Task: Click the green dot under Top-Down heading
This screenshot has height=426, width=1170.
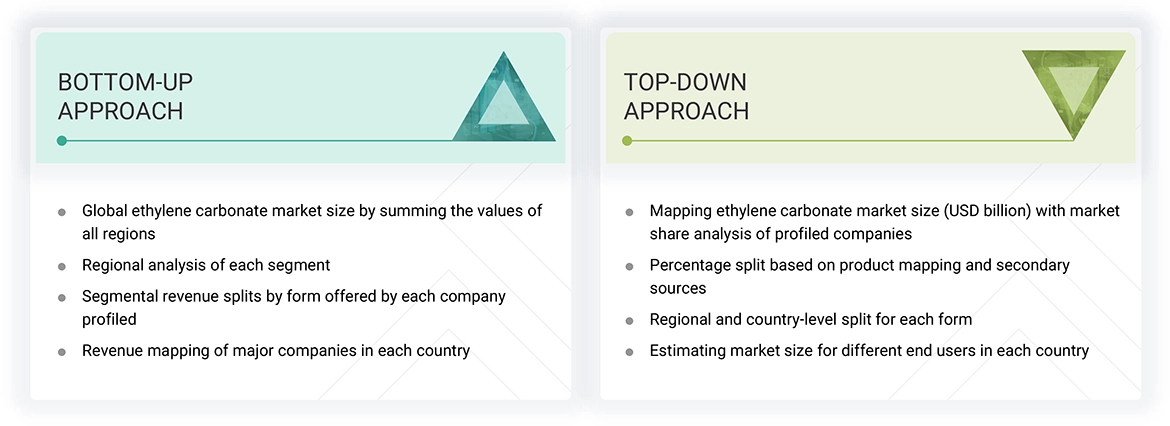Action: tap(627, 141)
